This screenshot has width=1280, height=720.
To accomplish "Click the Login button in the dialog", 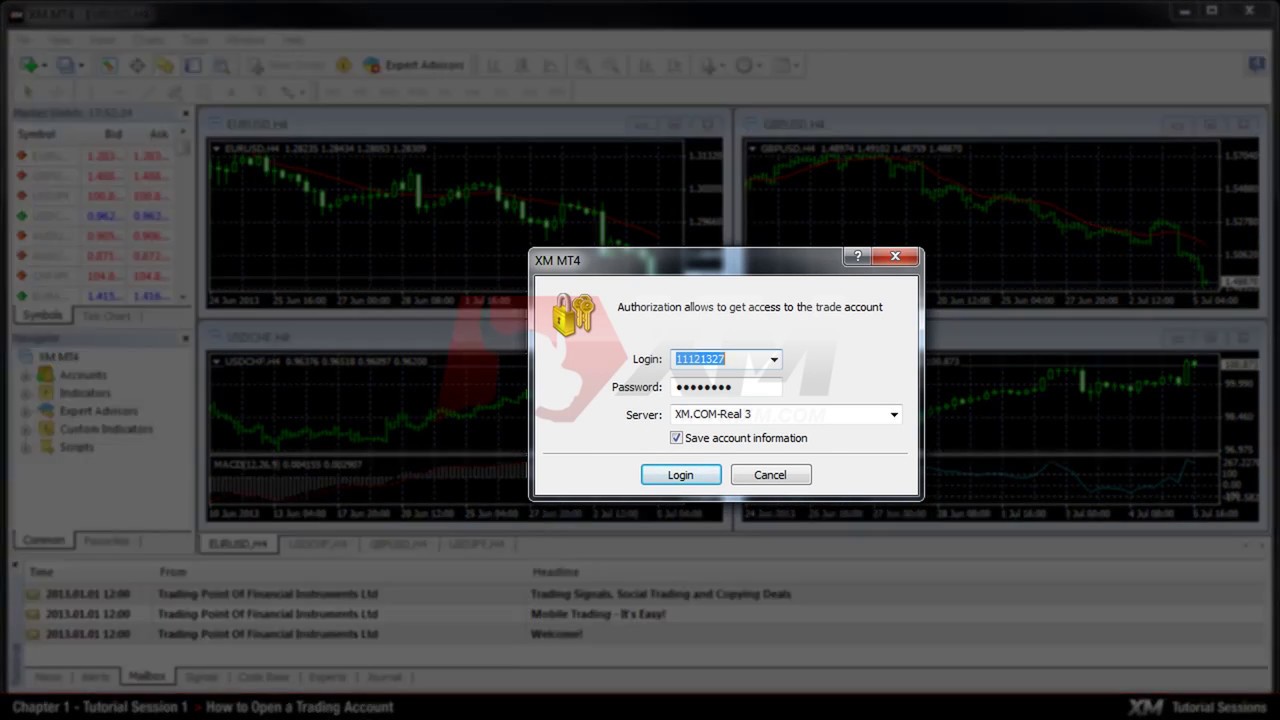I will click(x=681, y=475).
